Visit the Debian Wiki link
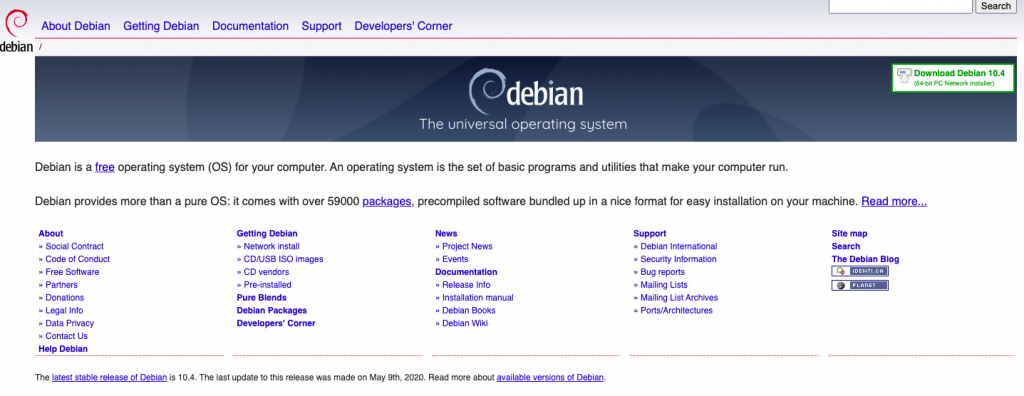Screen dimensions: 1024x396 click(x=465, y=323)
